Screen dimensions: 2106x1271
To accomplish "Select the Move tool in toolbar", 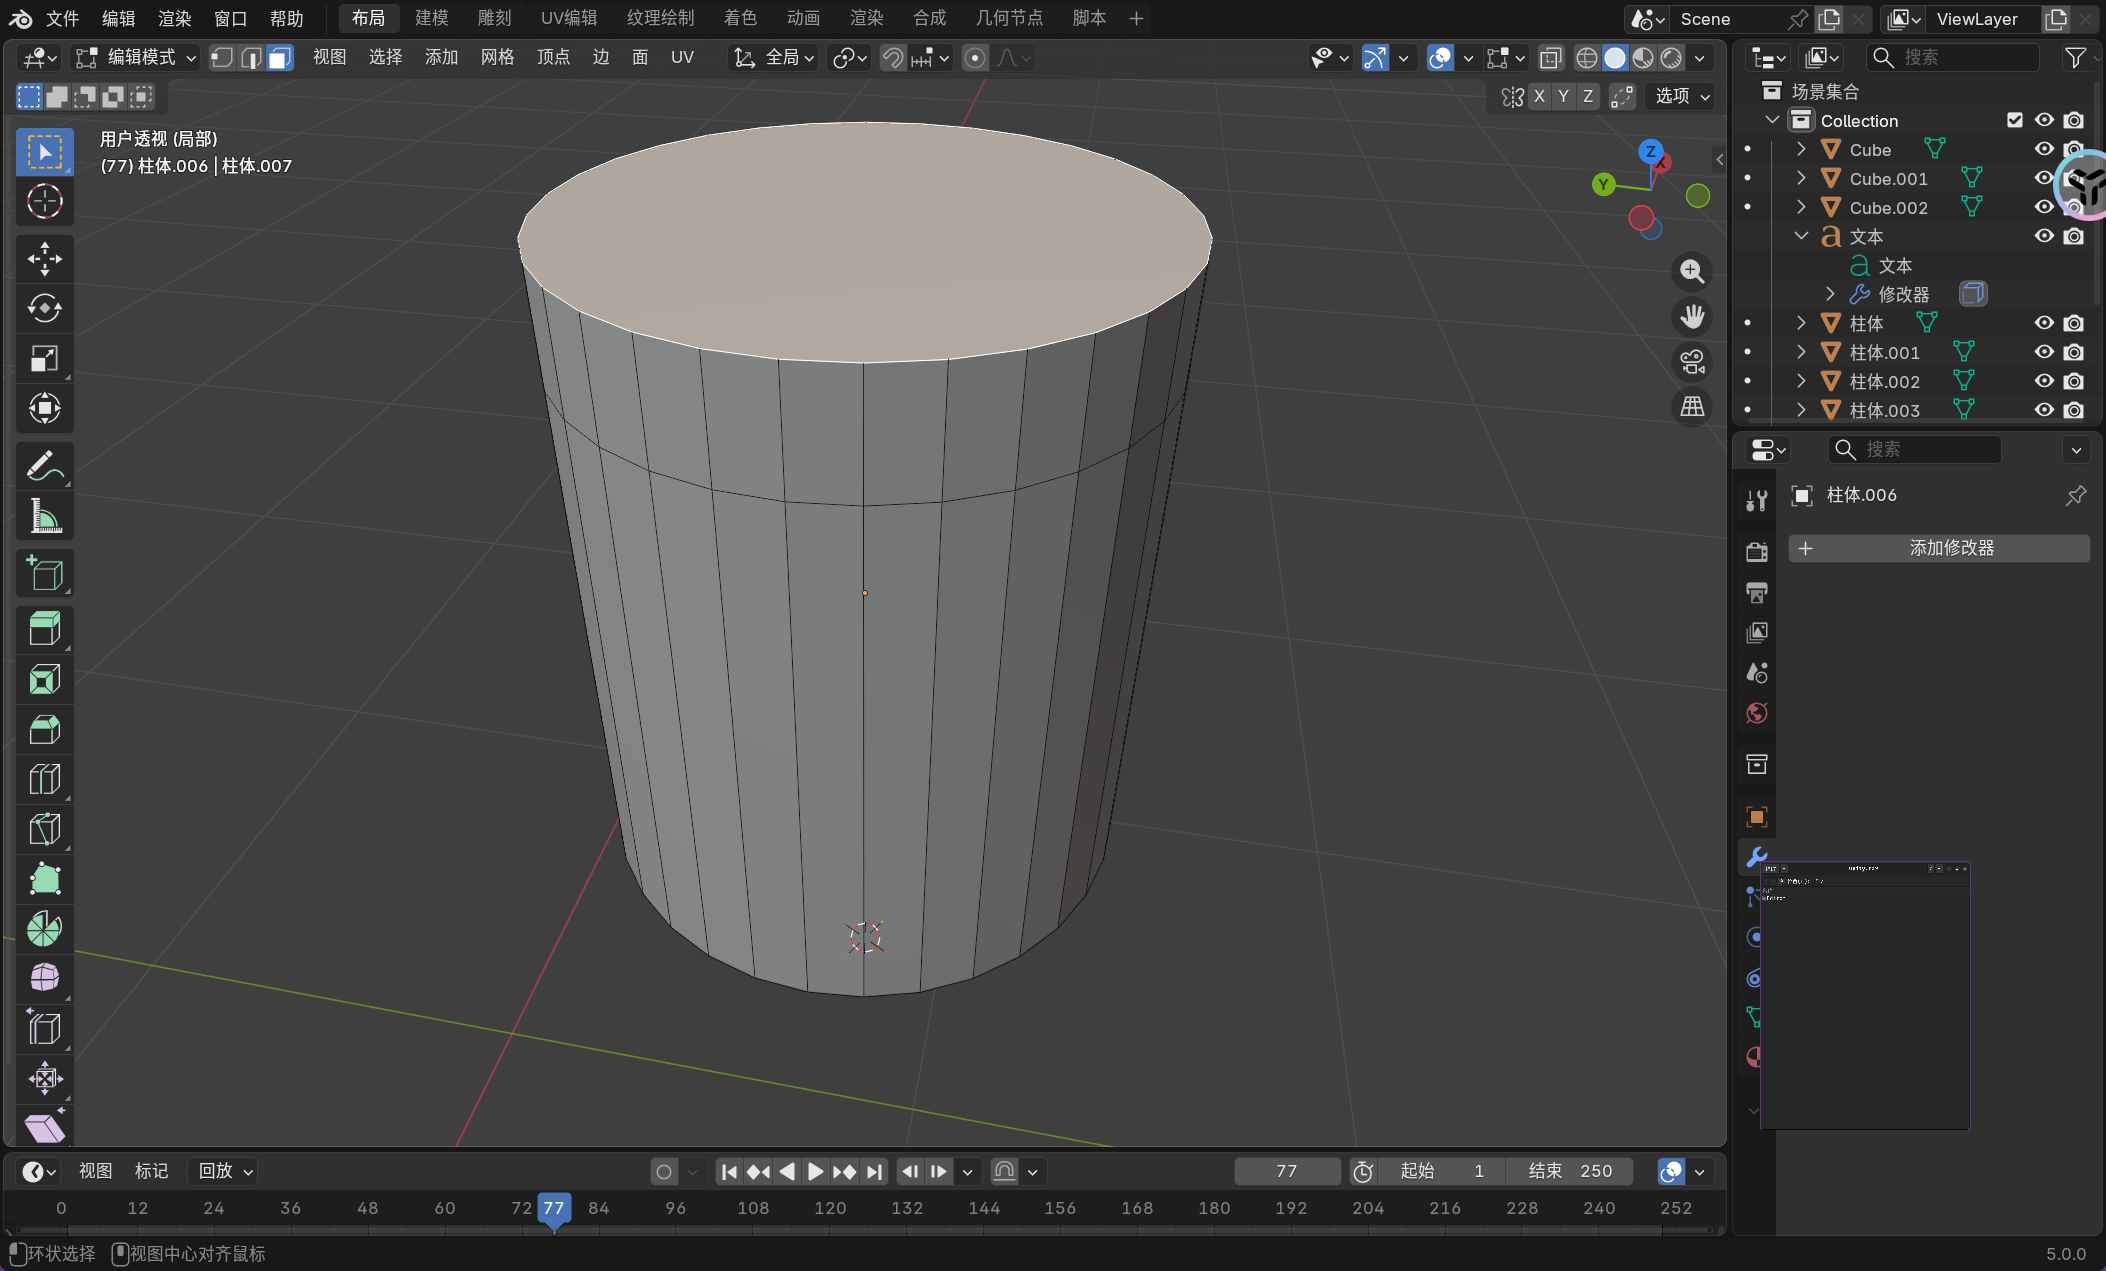I will point(44,259).
